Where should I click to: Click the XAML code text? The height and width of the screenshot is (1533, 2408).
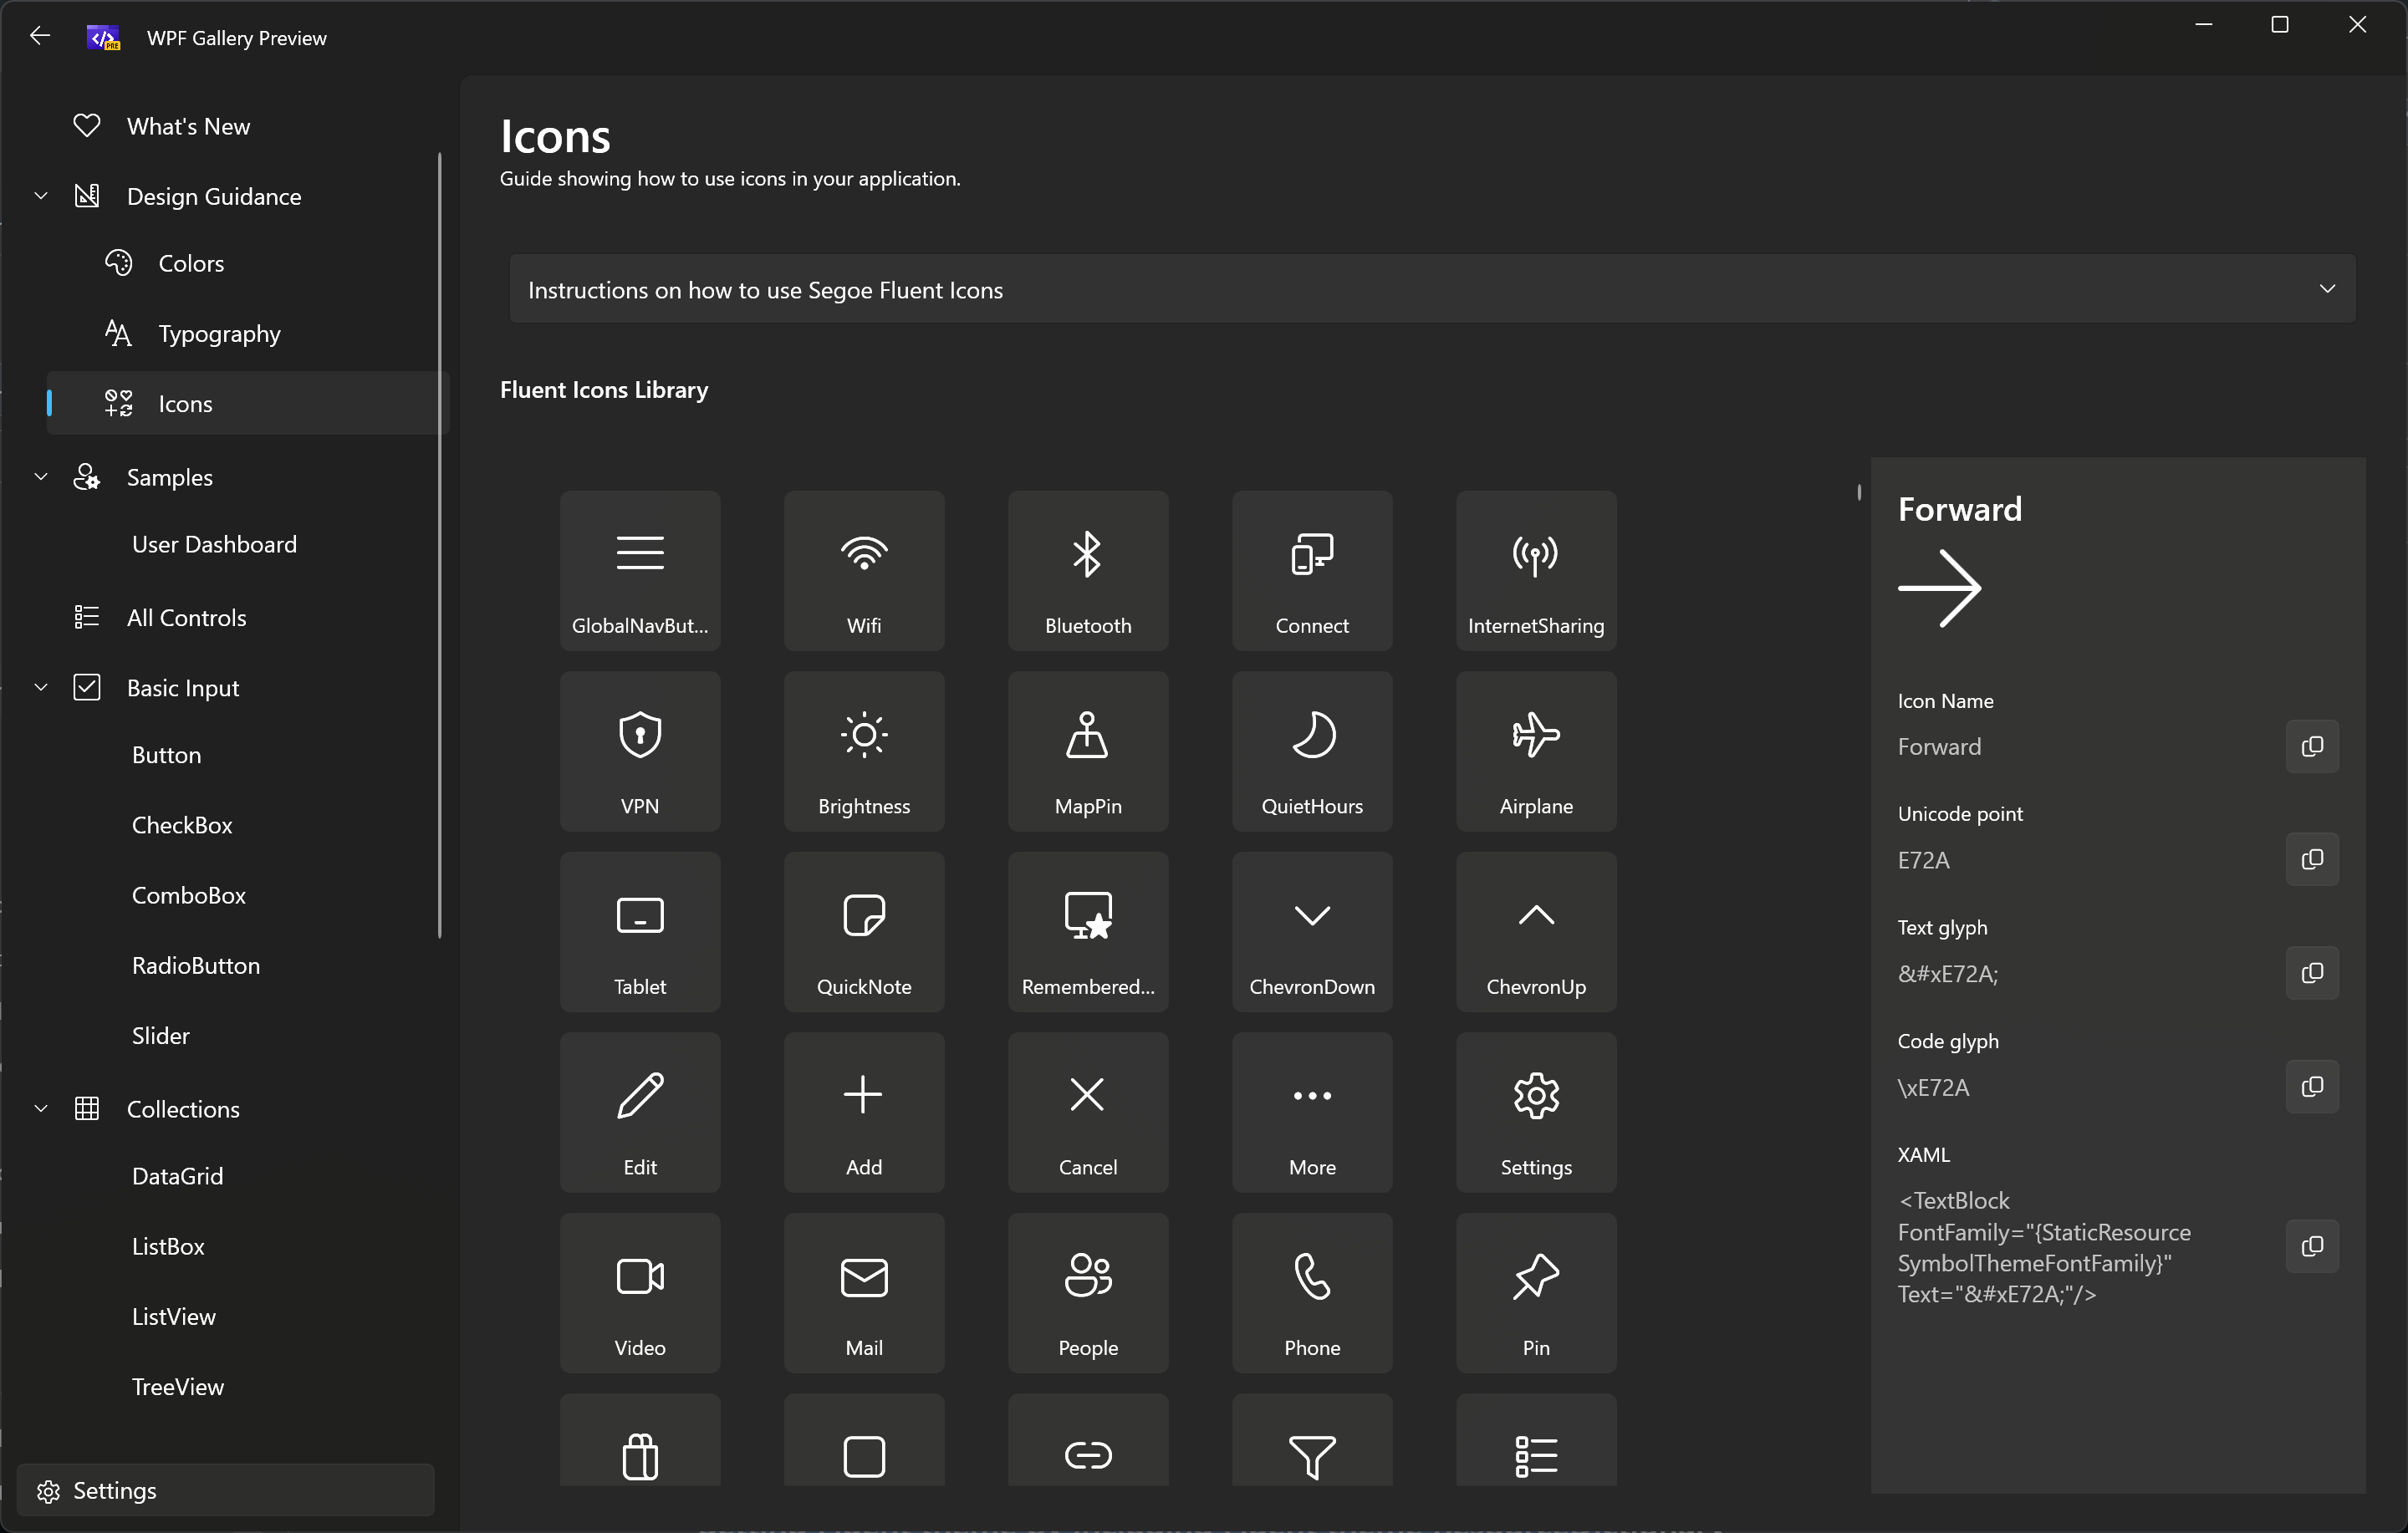pos(2044,1247)
